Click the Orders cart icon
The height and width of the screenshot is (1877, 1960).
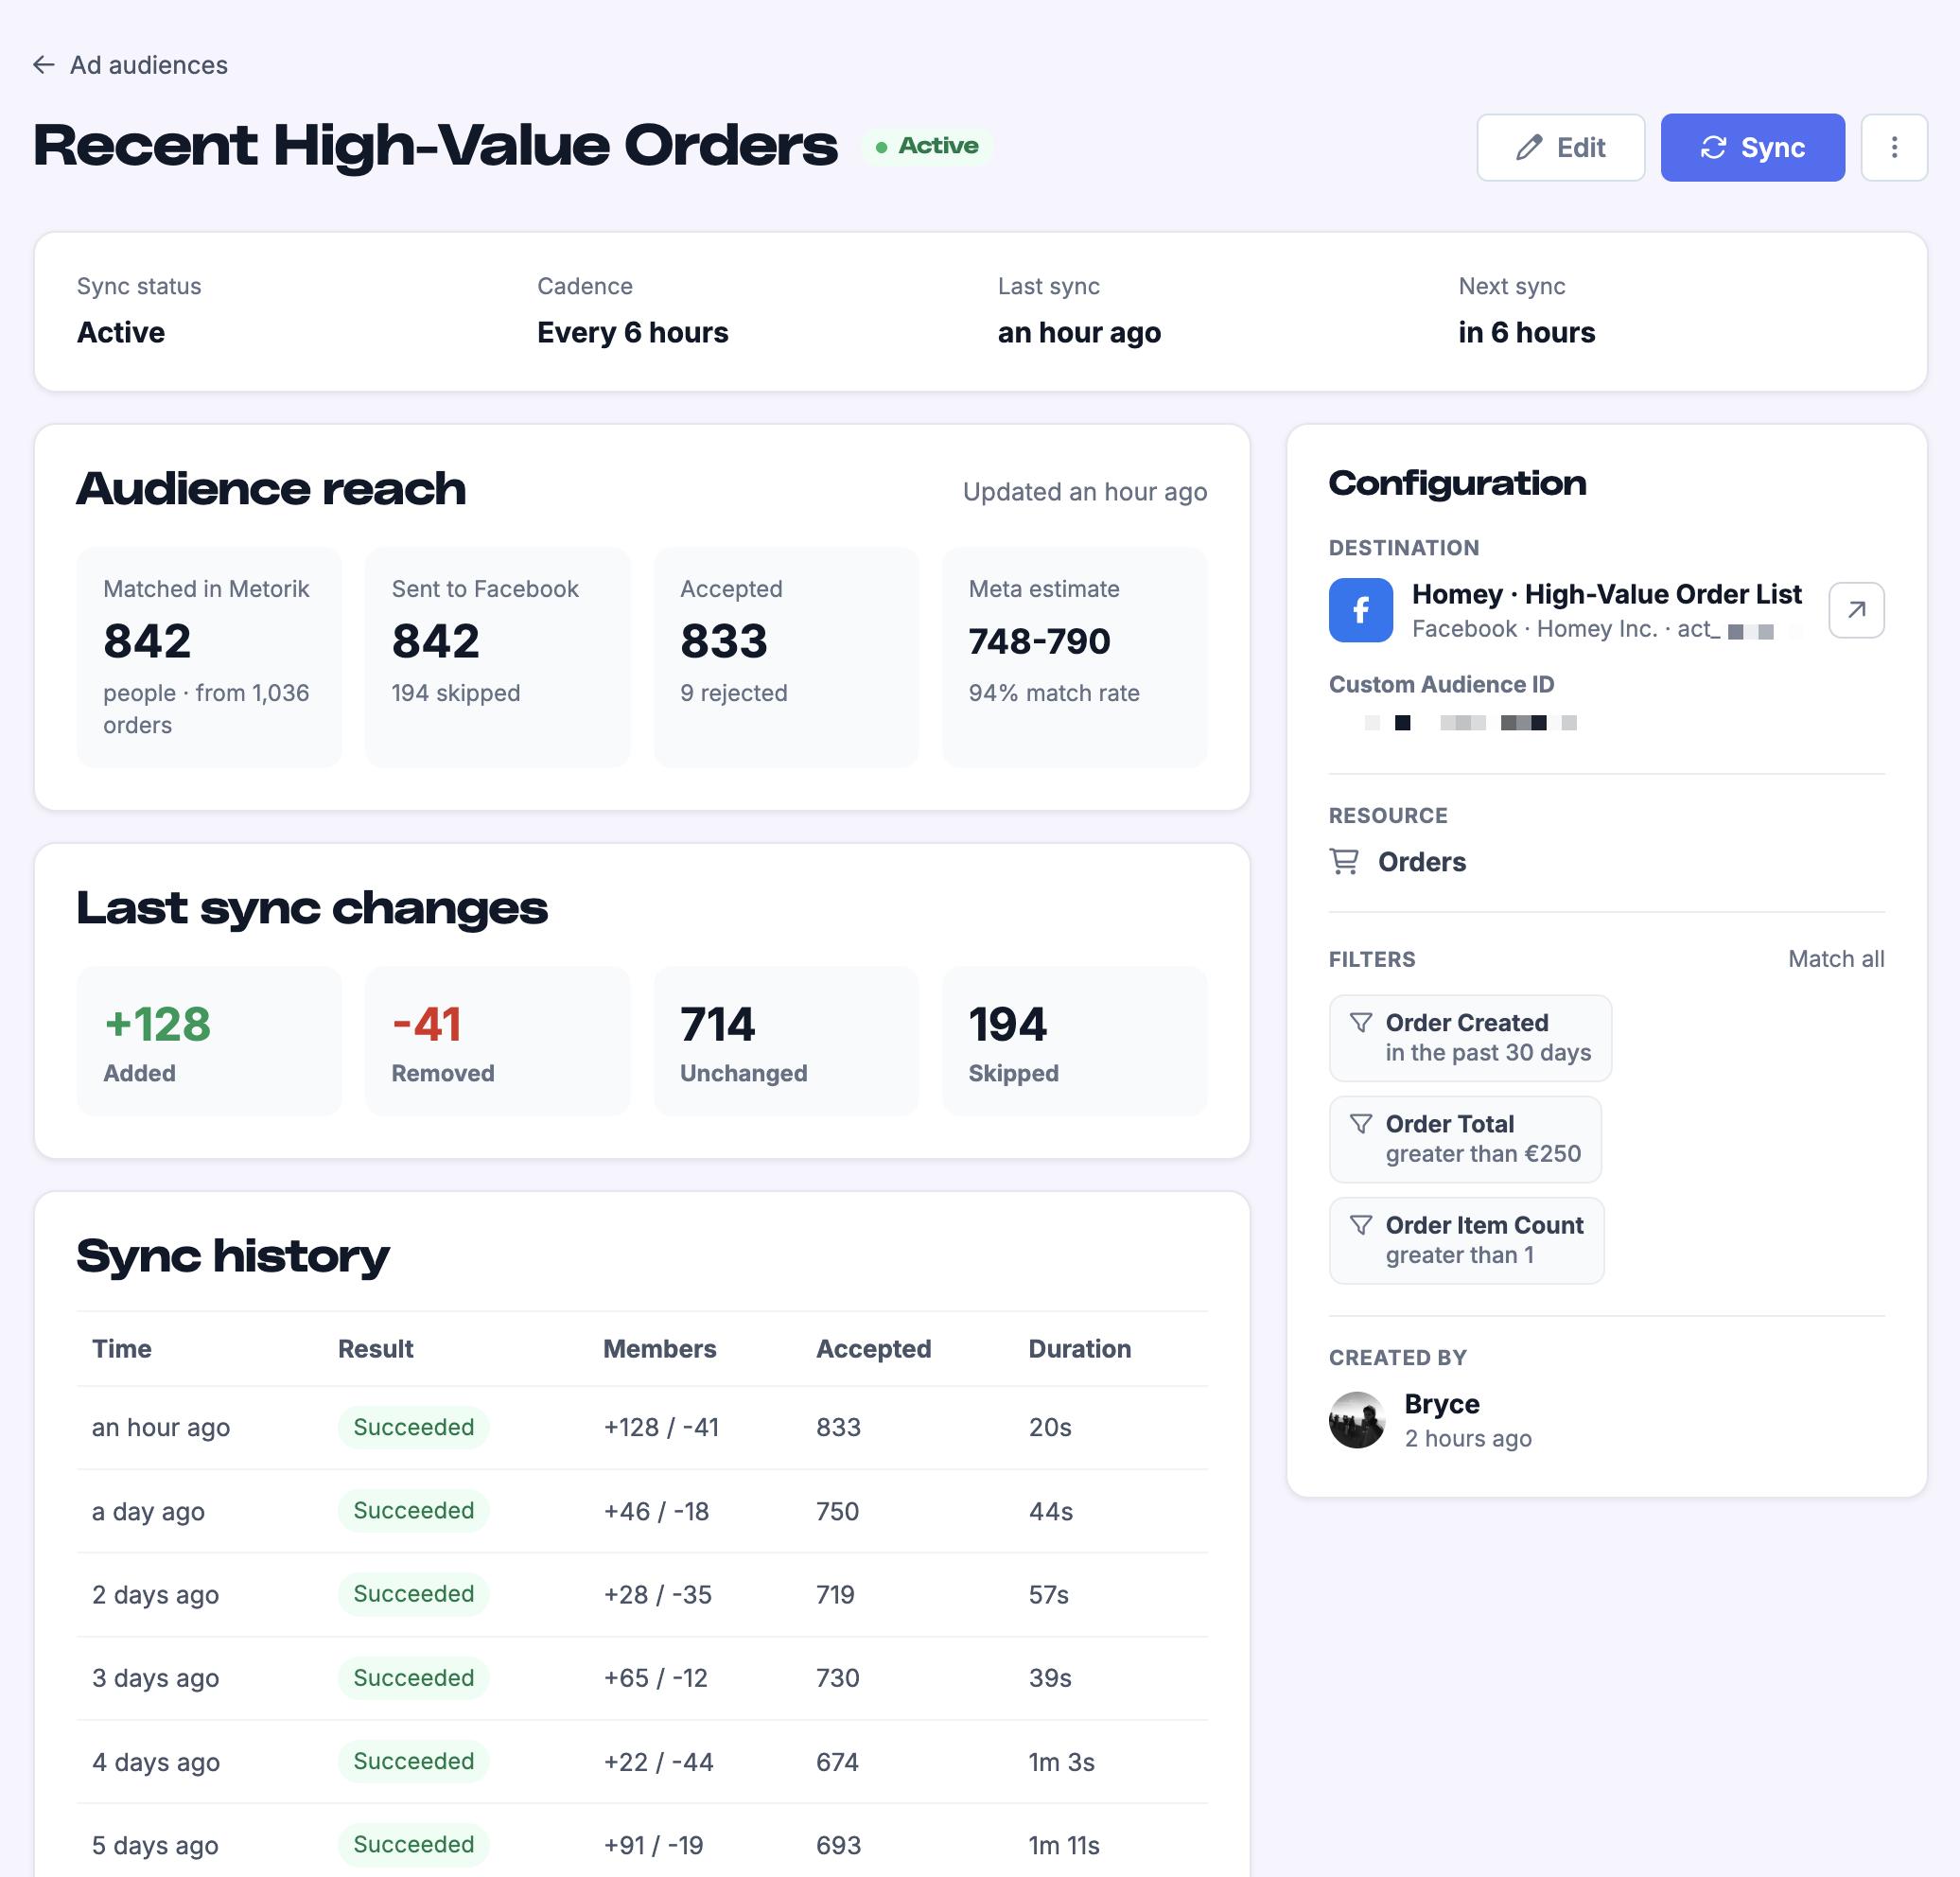[1344, 861]
